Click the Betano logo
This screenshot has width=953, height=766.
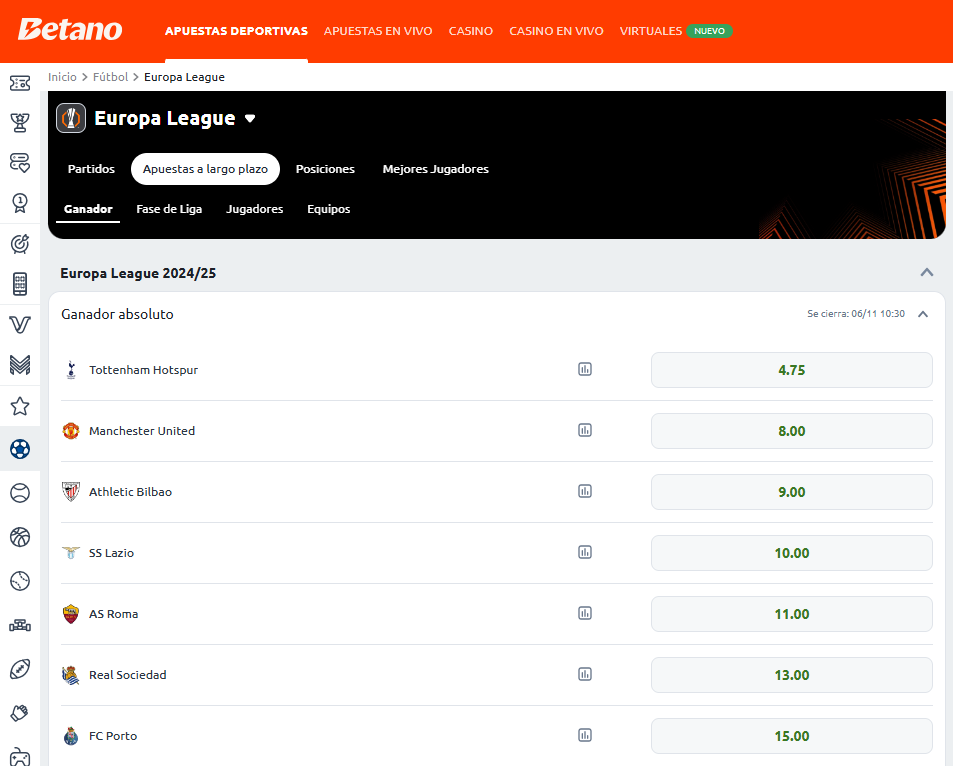[70, 30]
